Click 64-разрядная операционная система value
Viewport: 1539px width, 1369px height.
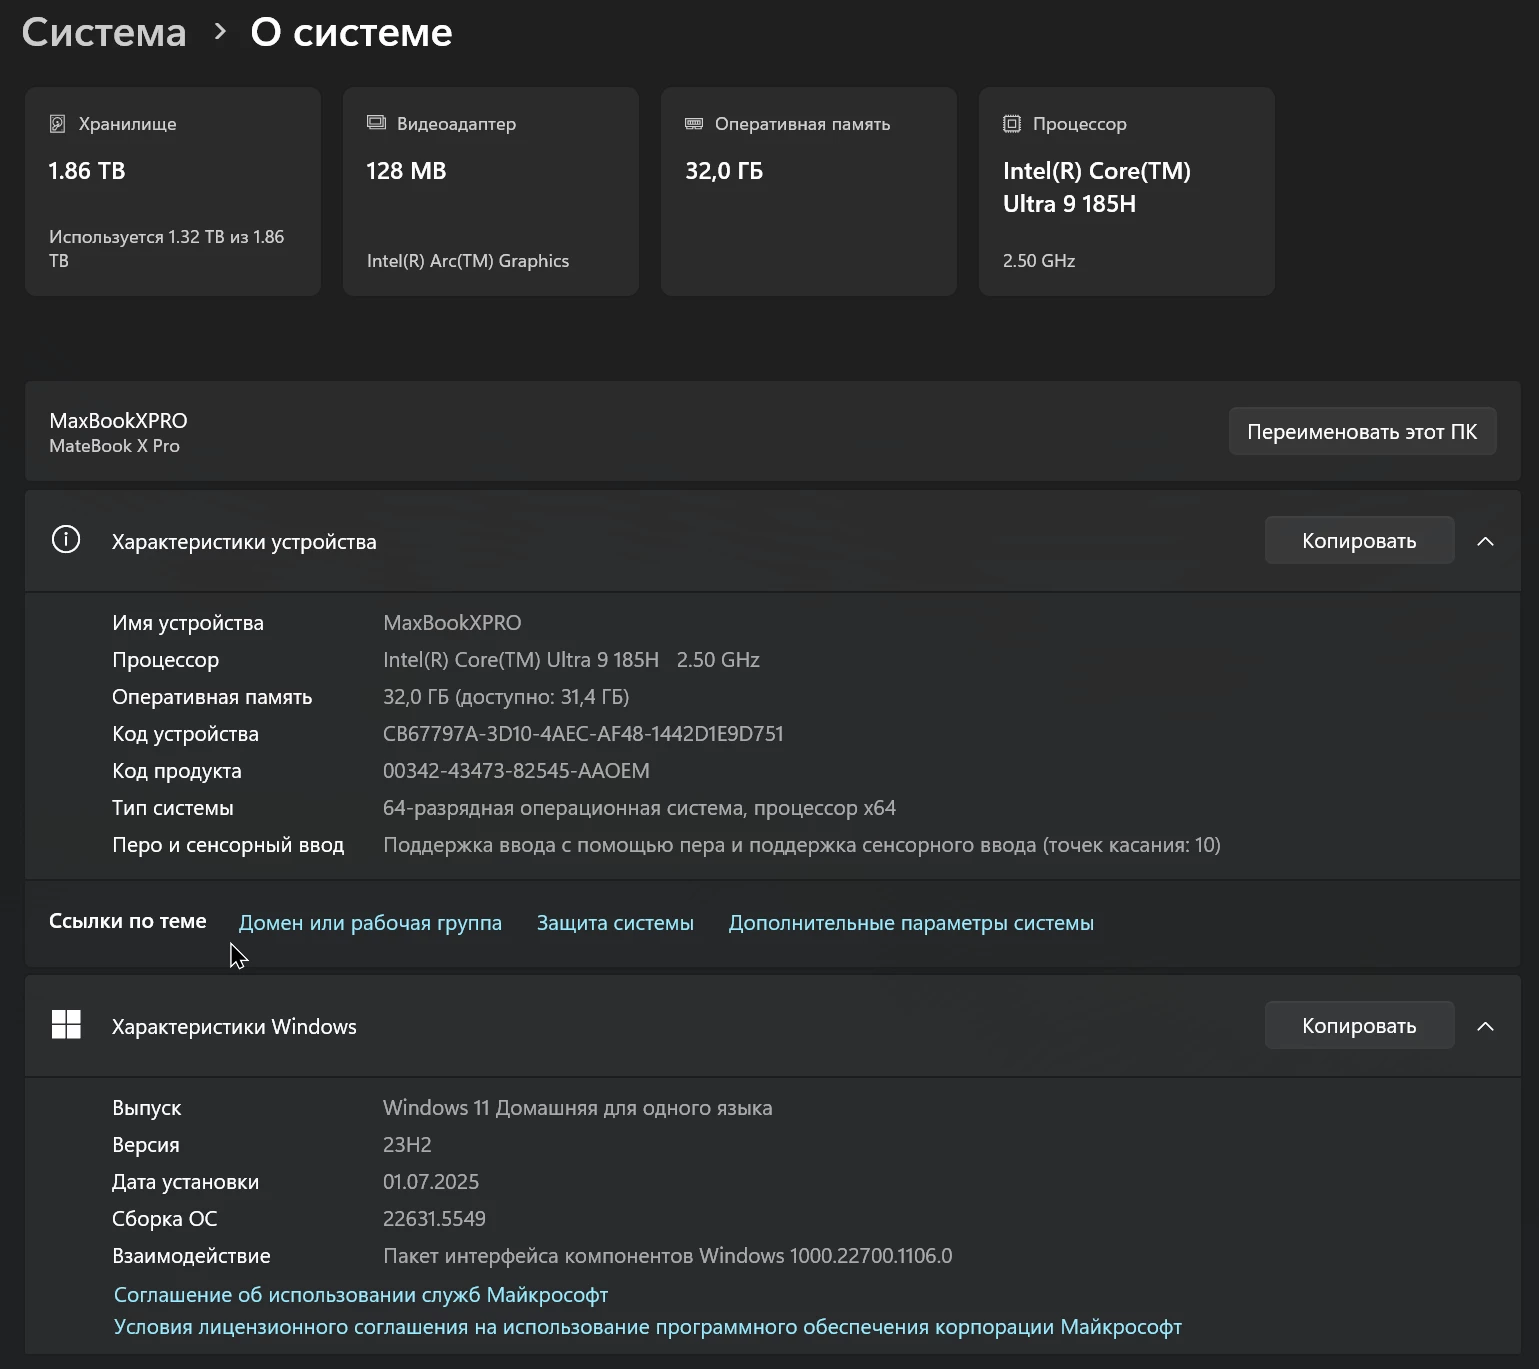pos(639,808)
